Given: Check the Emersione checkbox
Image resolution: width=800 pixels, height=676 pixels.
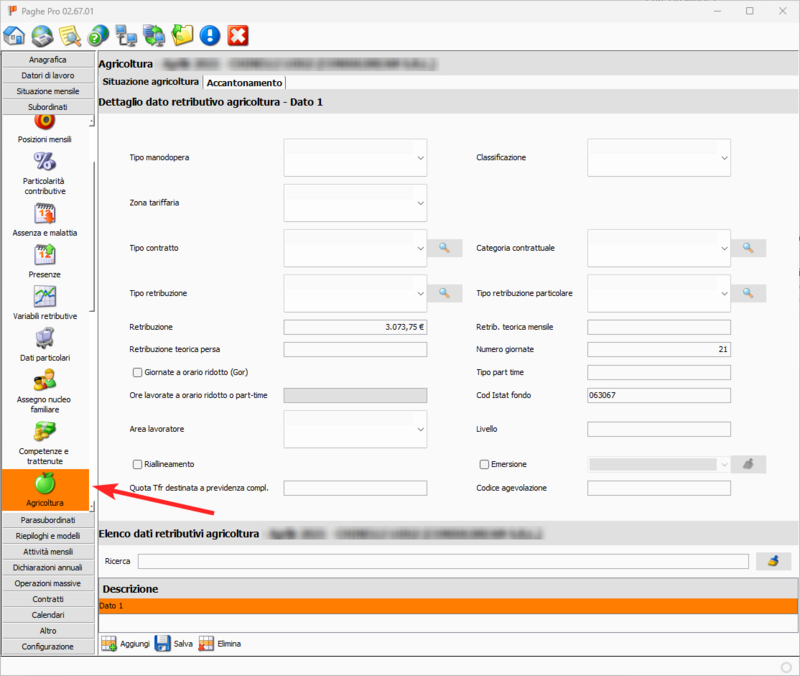Looking at the screenshot, I should [x=485, y=464].
